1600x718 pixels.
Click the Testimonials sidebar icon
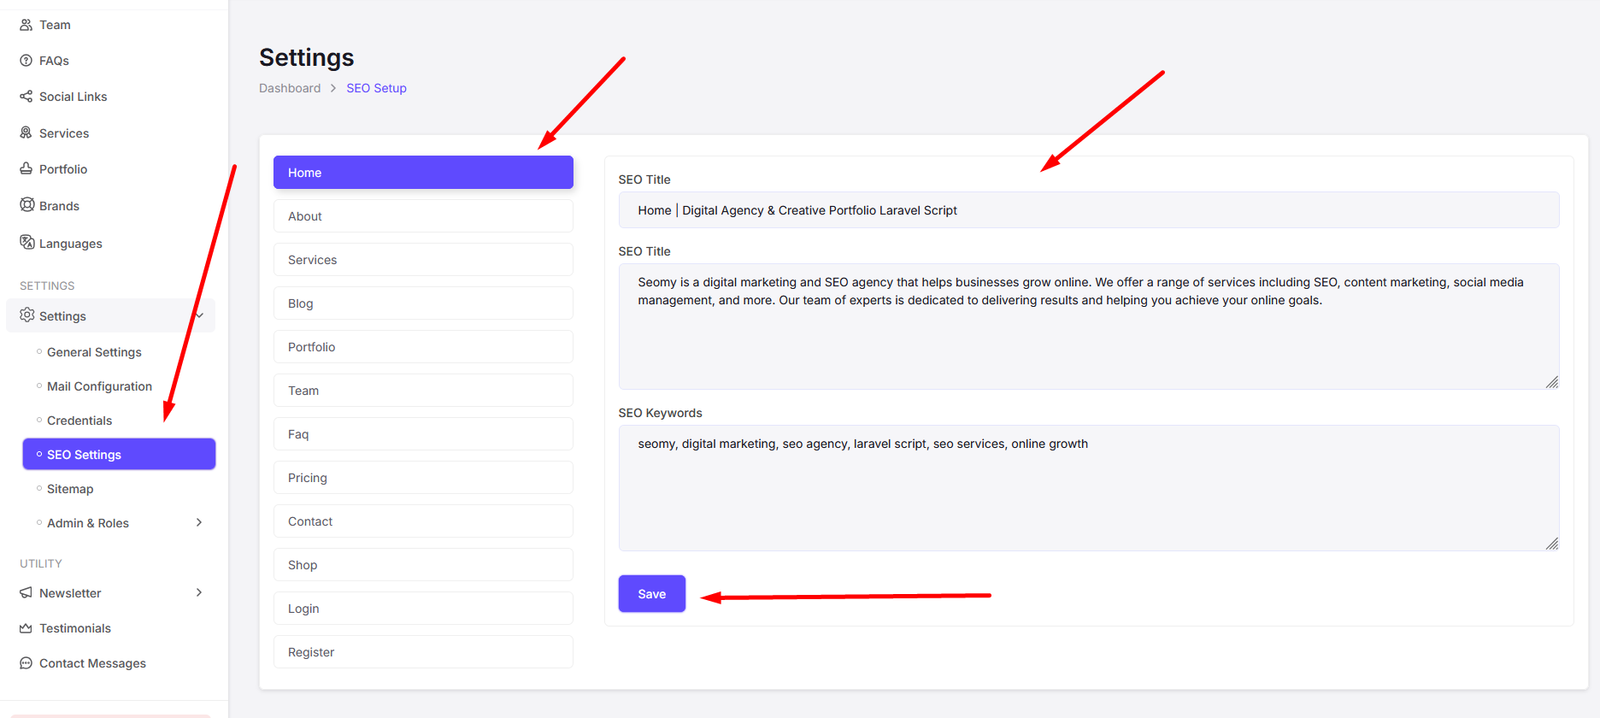tap(26, 628)
